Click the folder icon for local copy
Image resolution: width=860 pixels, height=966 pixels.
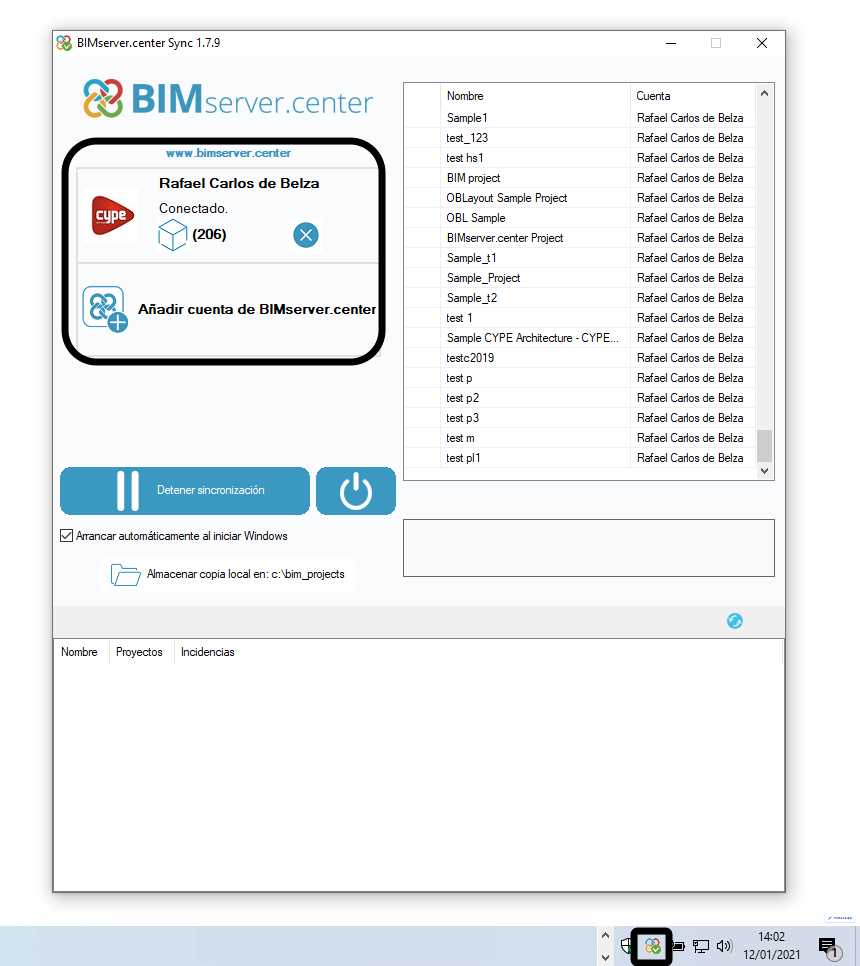pos(126,575)
